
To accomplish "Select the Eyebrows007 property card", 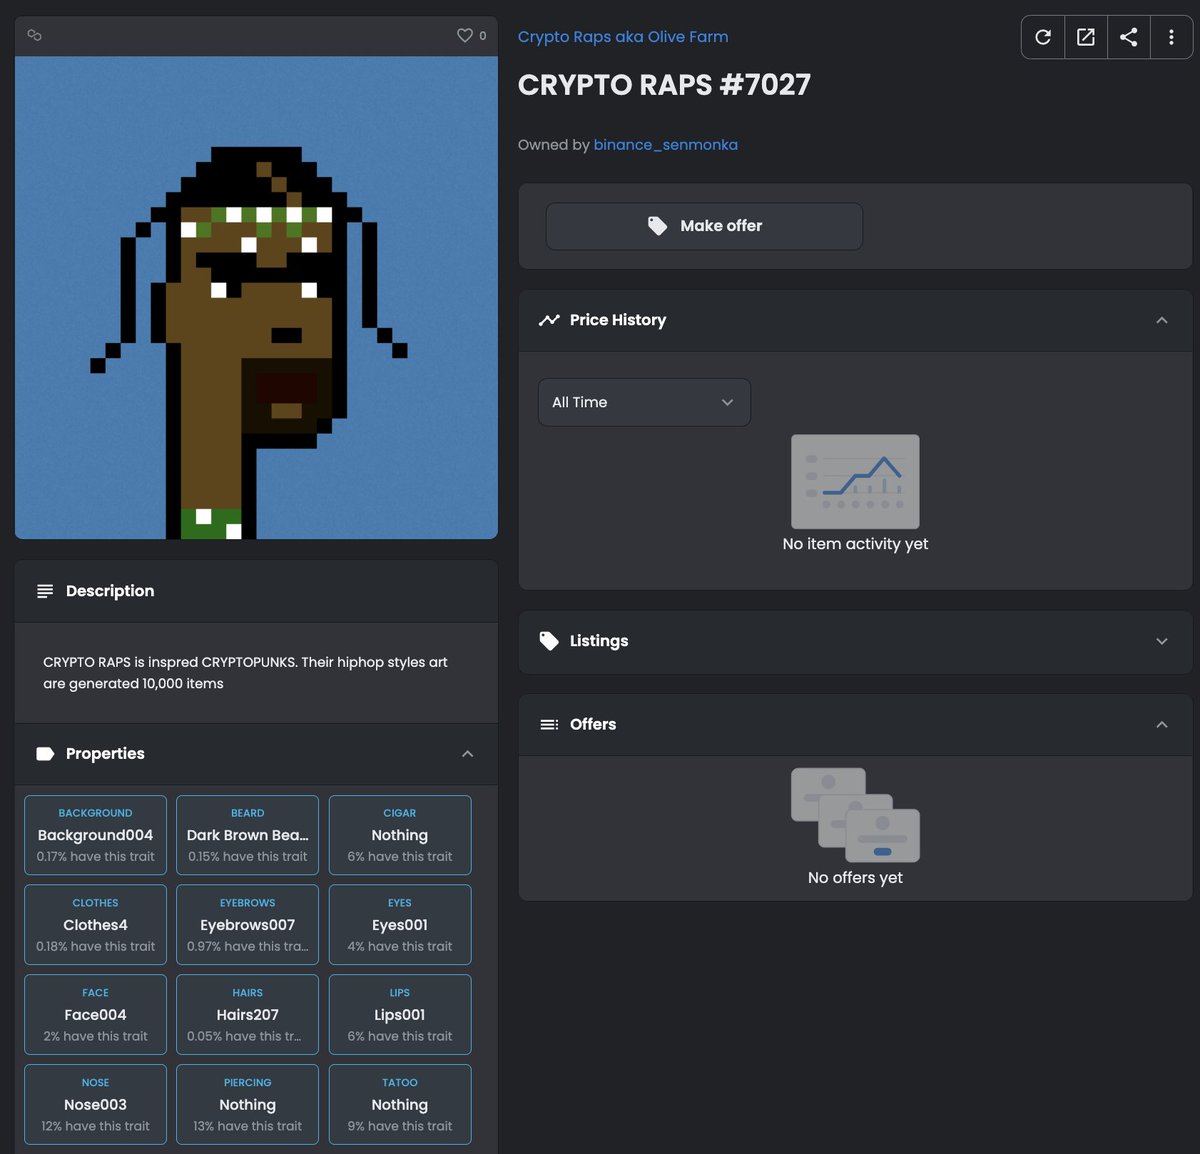I will coord(248,925).
